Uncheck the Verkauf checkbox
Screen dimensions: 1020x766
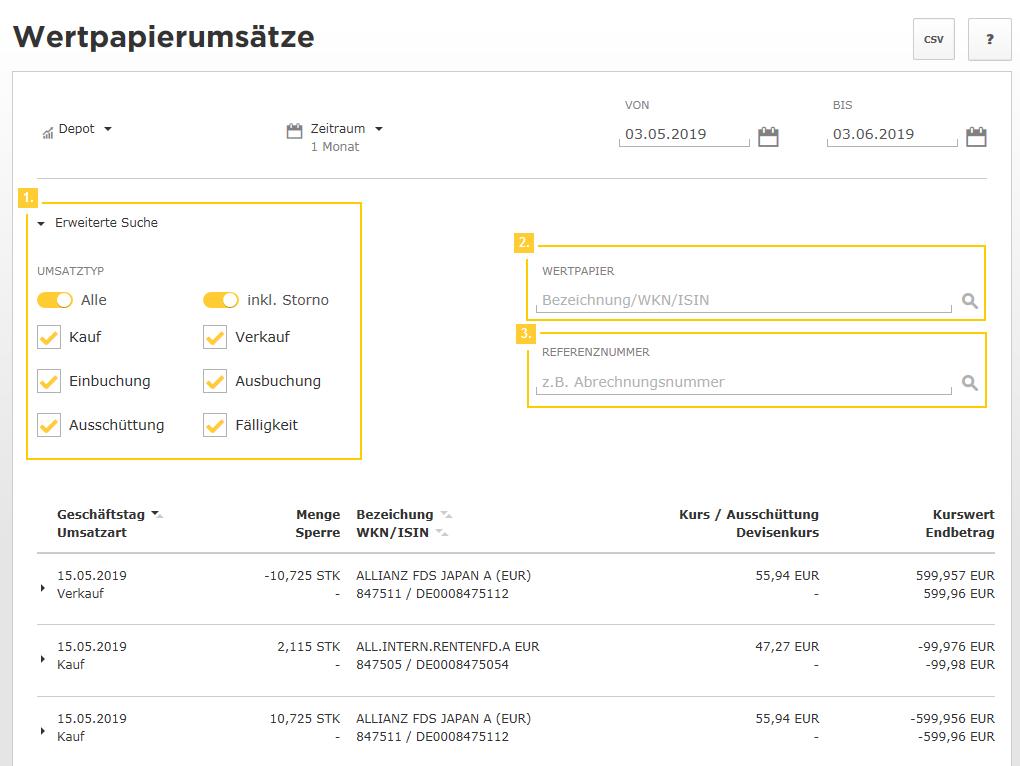click(x=215, y=338)
